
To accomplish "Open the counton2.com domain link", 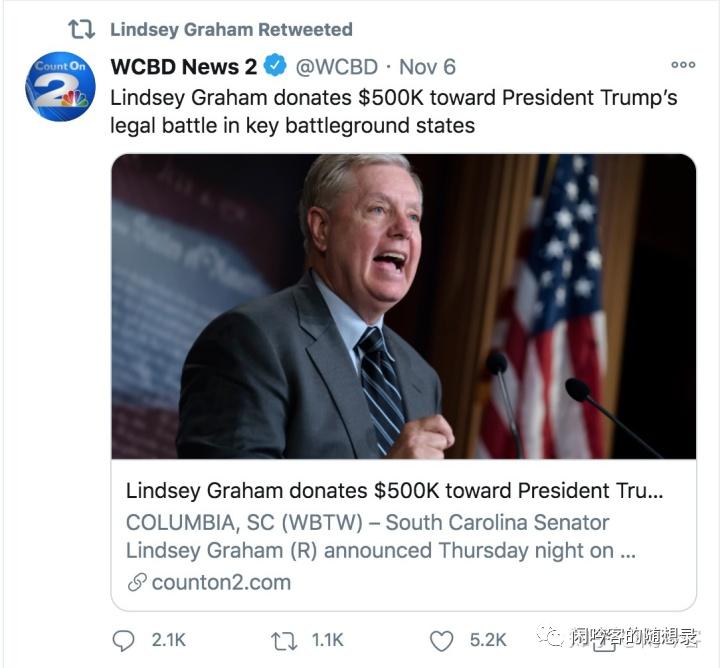I will click(221, 583).
